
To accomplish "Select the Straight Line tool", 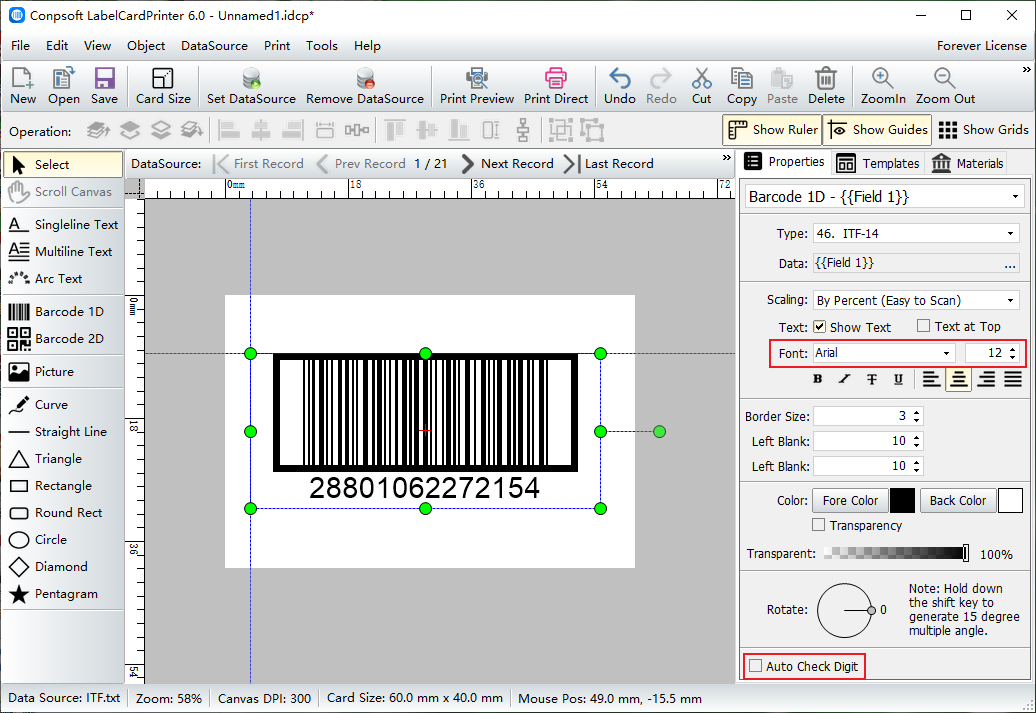I will (x=63, y=432).
